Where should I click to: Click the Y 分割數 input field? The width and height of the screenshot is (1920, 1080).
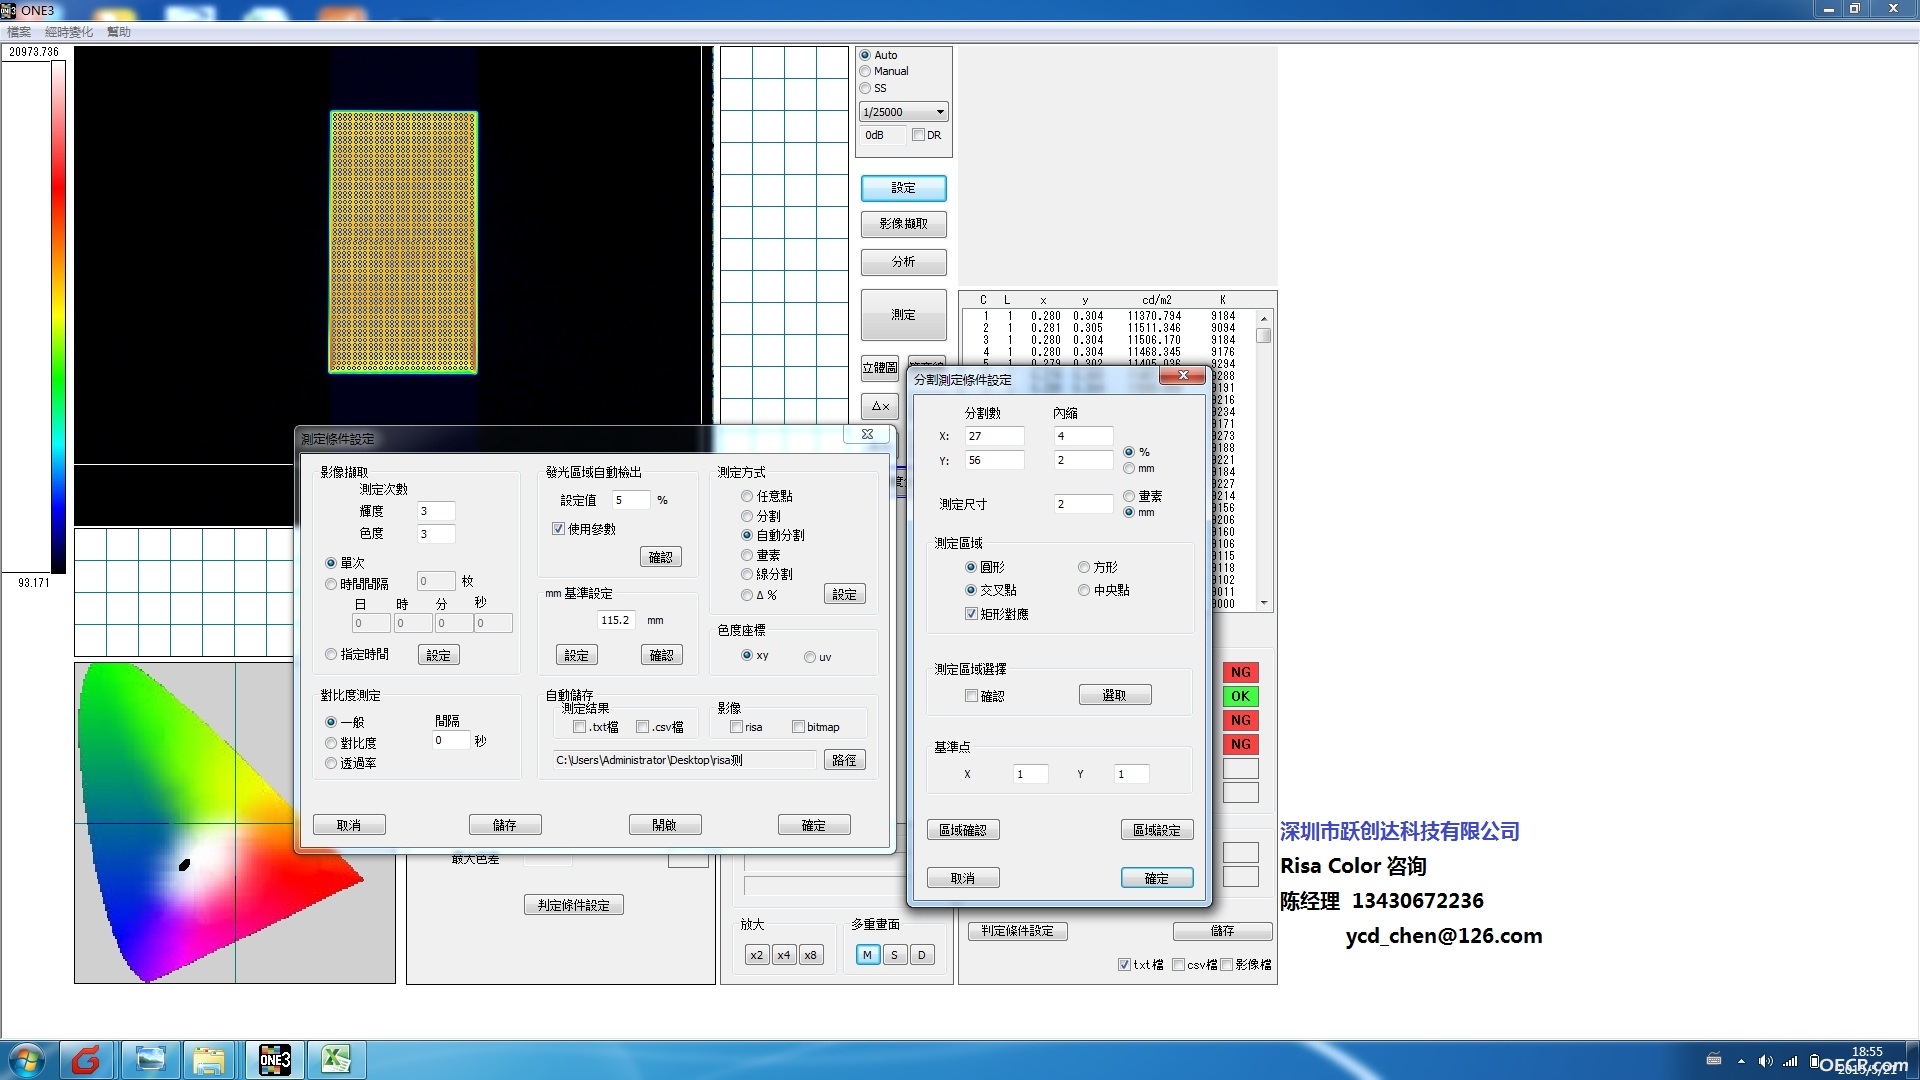point(994,460)
